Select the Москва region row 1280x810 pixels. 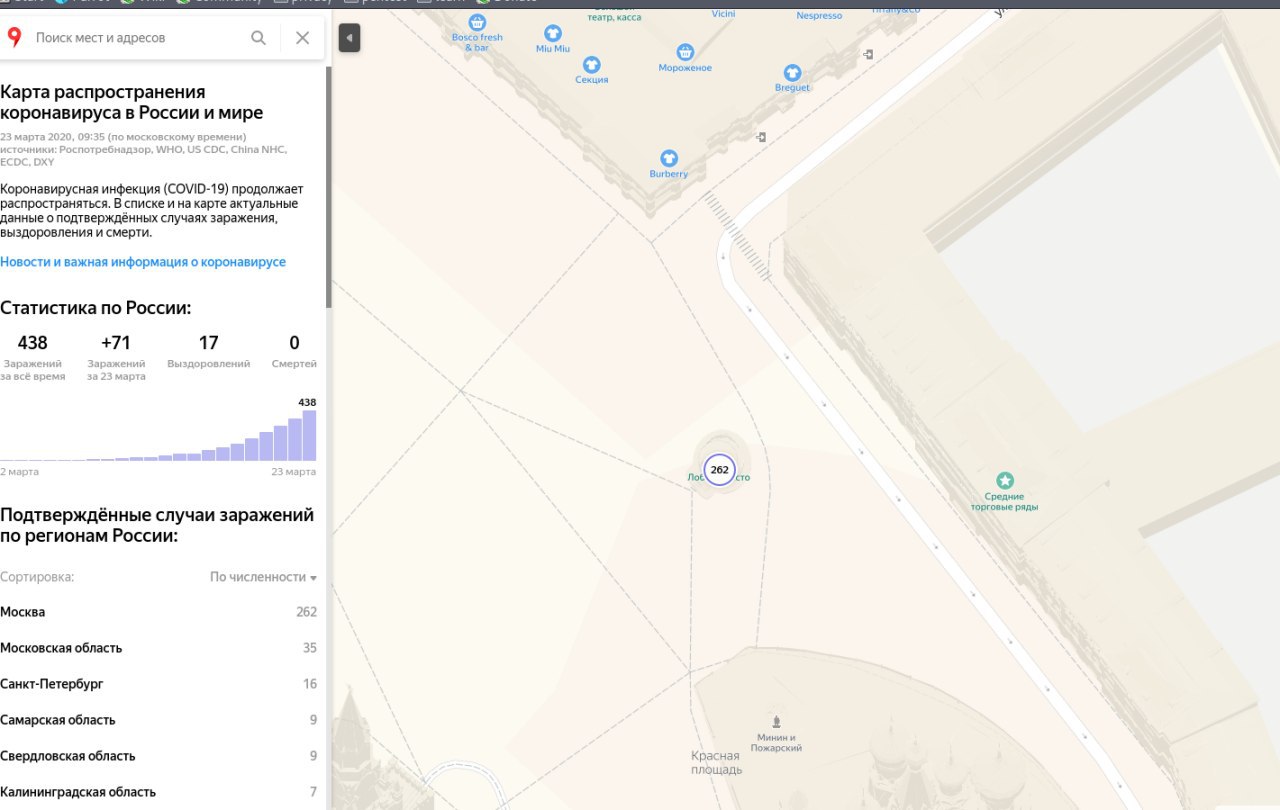point(159,612)
